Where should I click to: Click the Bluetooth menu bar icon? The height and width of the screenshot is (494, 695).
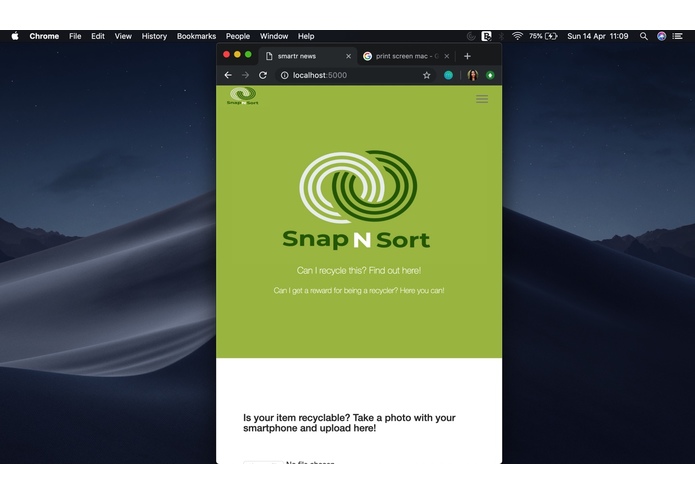coord(502,36)
